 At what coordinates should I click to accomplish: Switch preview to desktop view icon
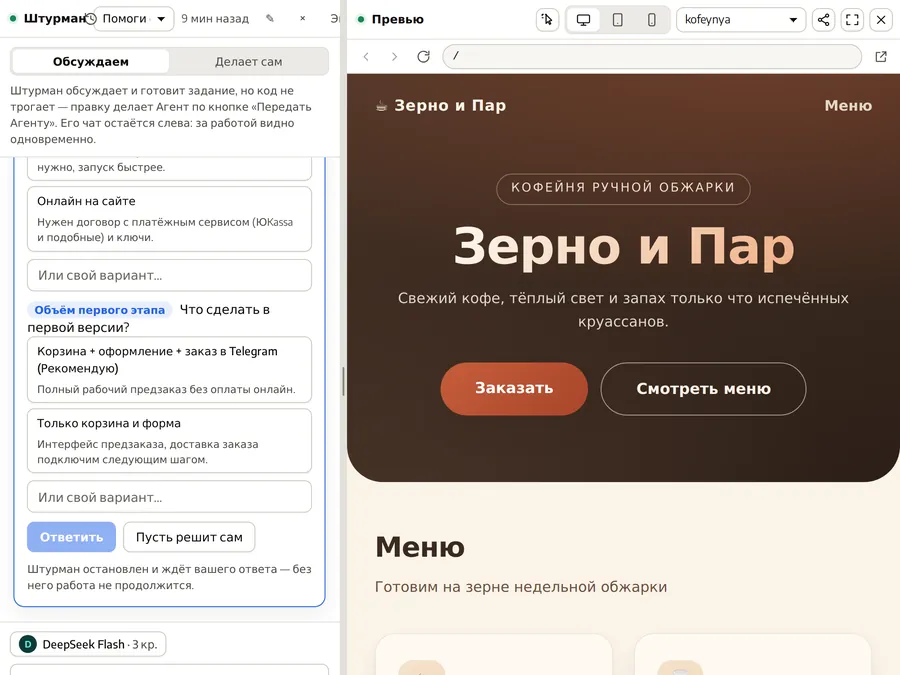click(583, 20)
